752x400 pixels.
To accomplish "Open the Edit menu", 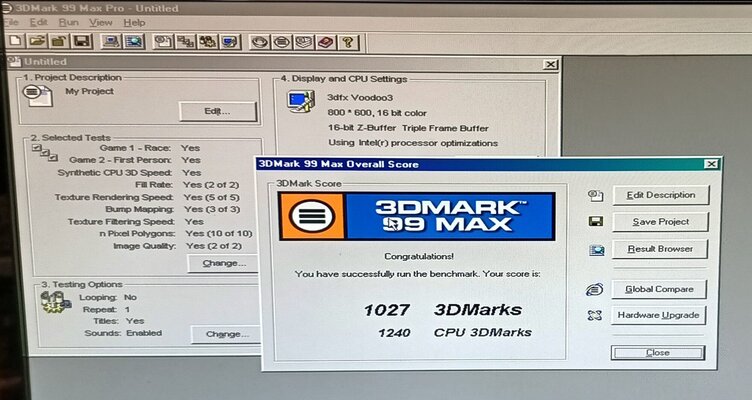I will (x=38, y=22).
